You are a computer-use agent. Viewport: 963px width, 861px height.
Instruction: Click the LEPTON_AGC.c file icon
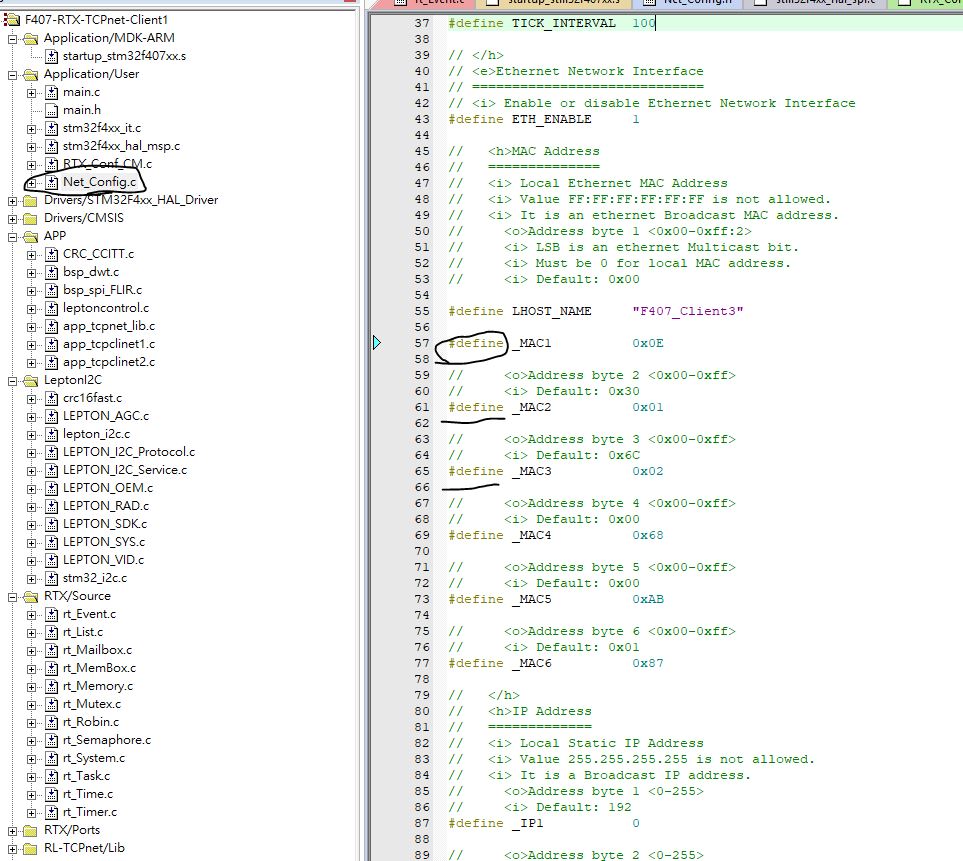52,416
